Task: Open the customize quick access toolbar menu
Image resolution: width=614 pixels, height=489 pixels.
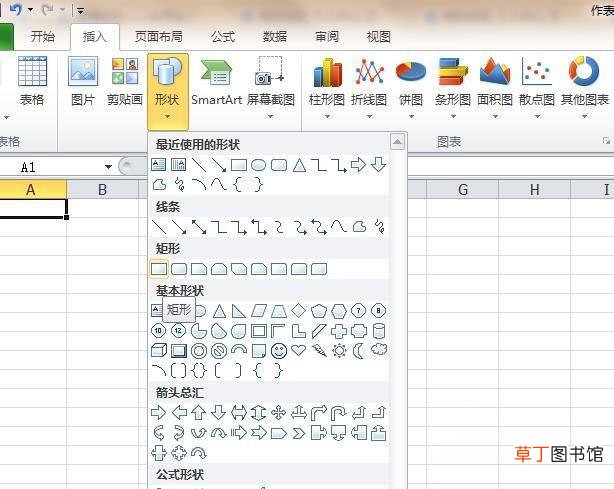Action: coord(80,11)
